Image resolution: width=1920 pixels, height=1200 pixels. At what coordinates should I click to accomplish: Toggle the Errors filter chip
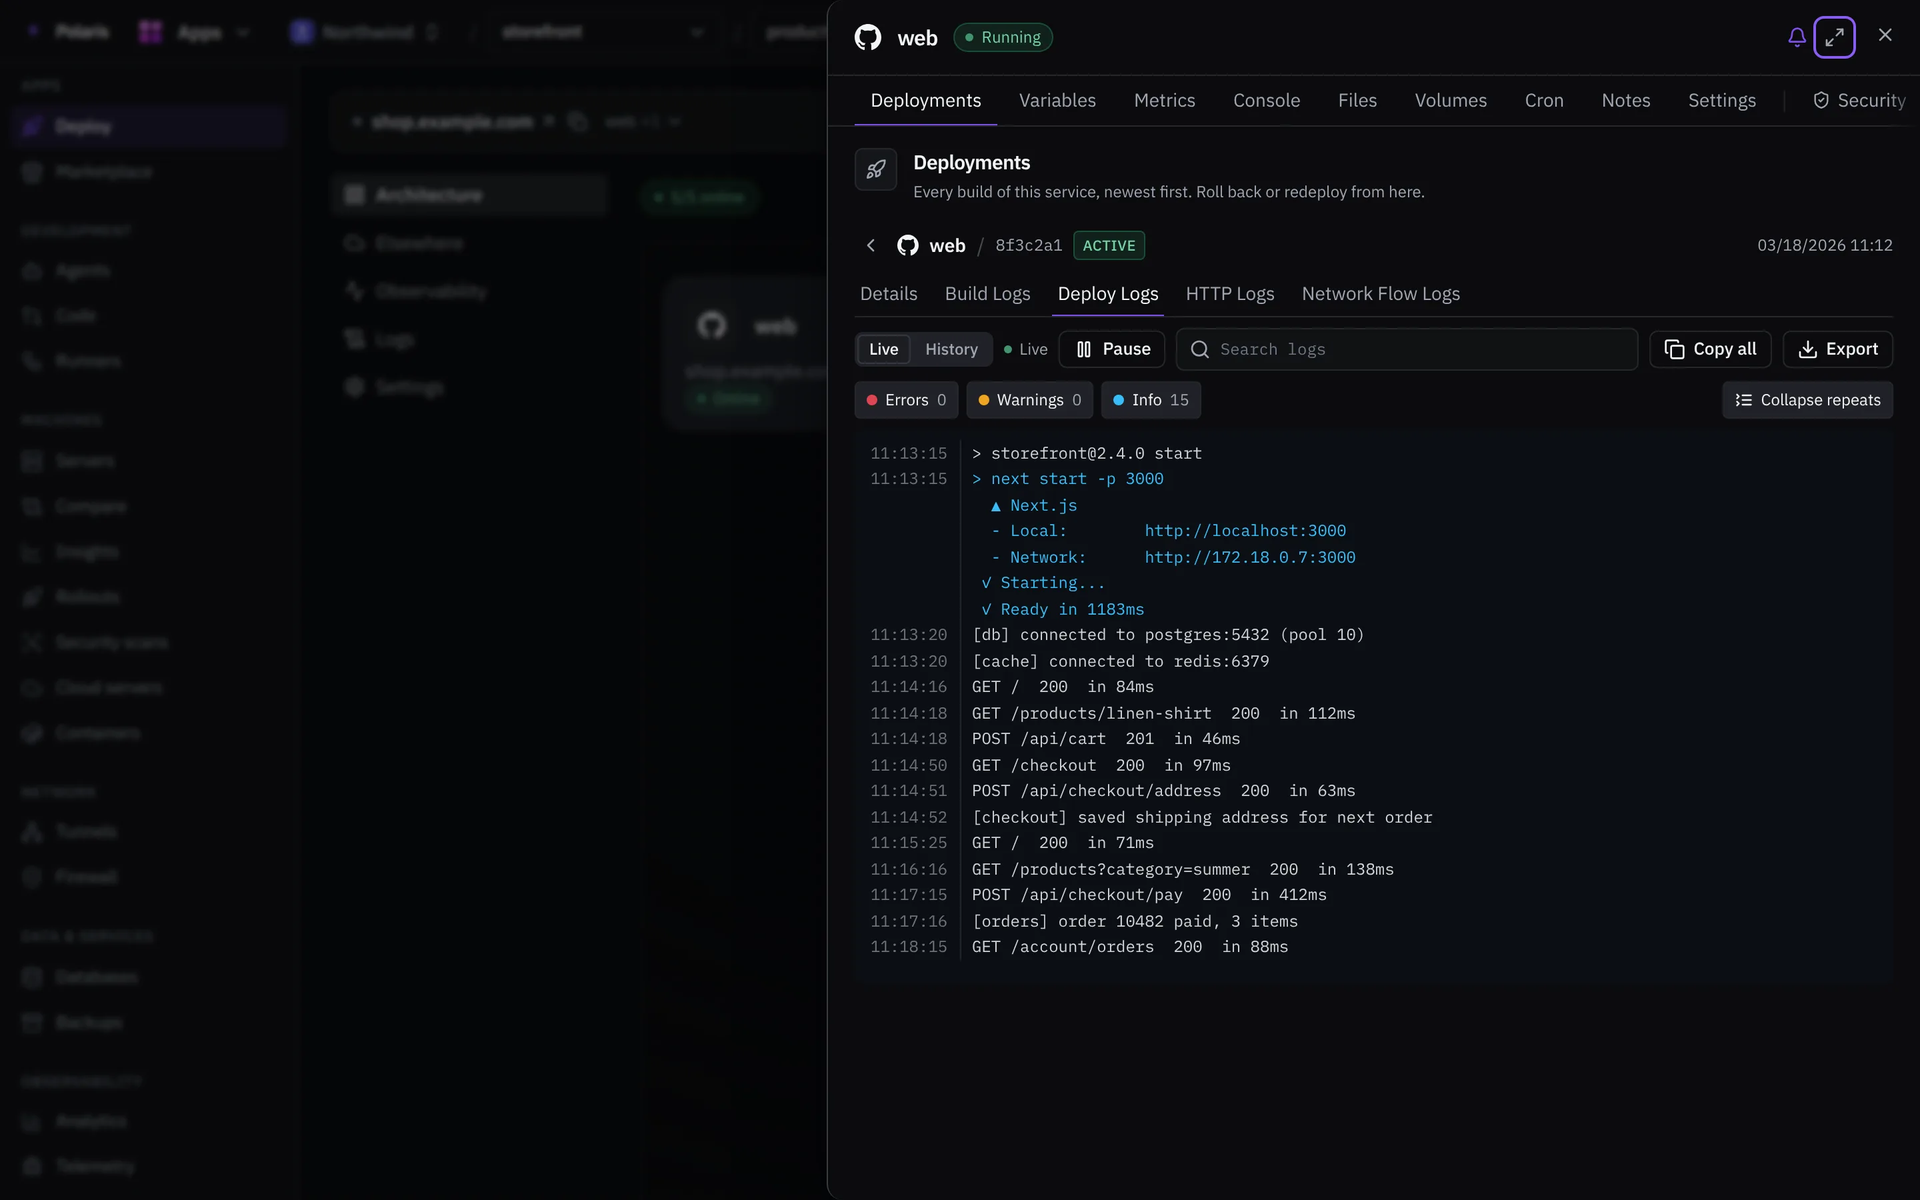906,400
